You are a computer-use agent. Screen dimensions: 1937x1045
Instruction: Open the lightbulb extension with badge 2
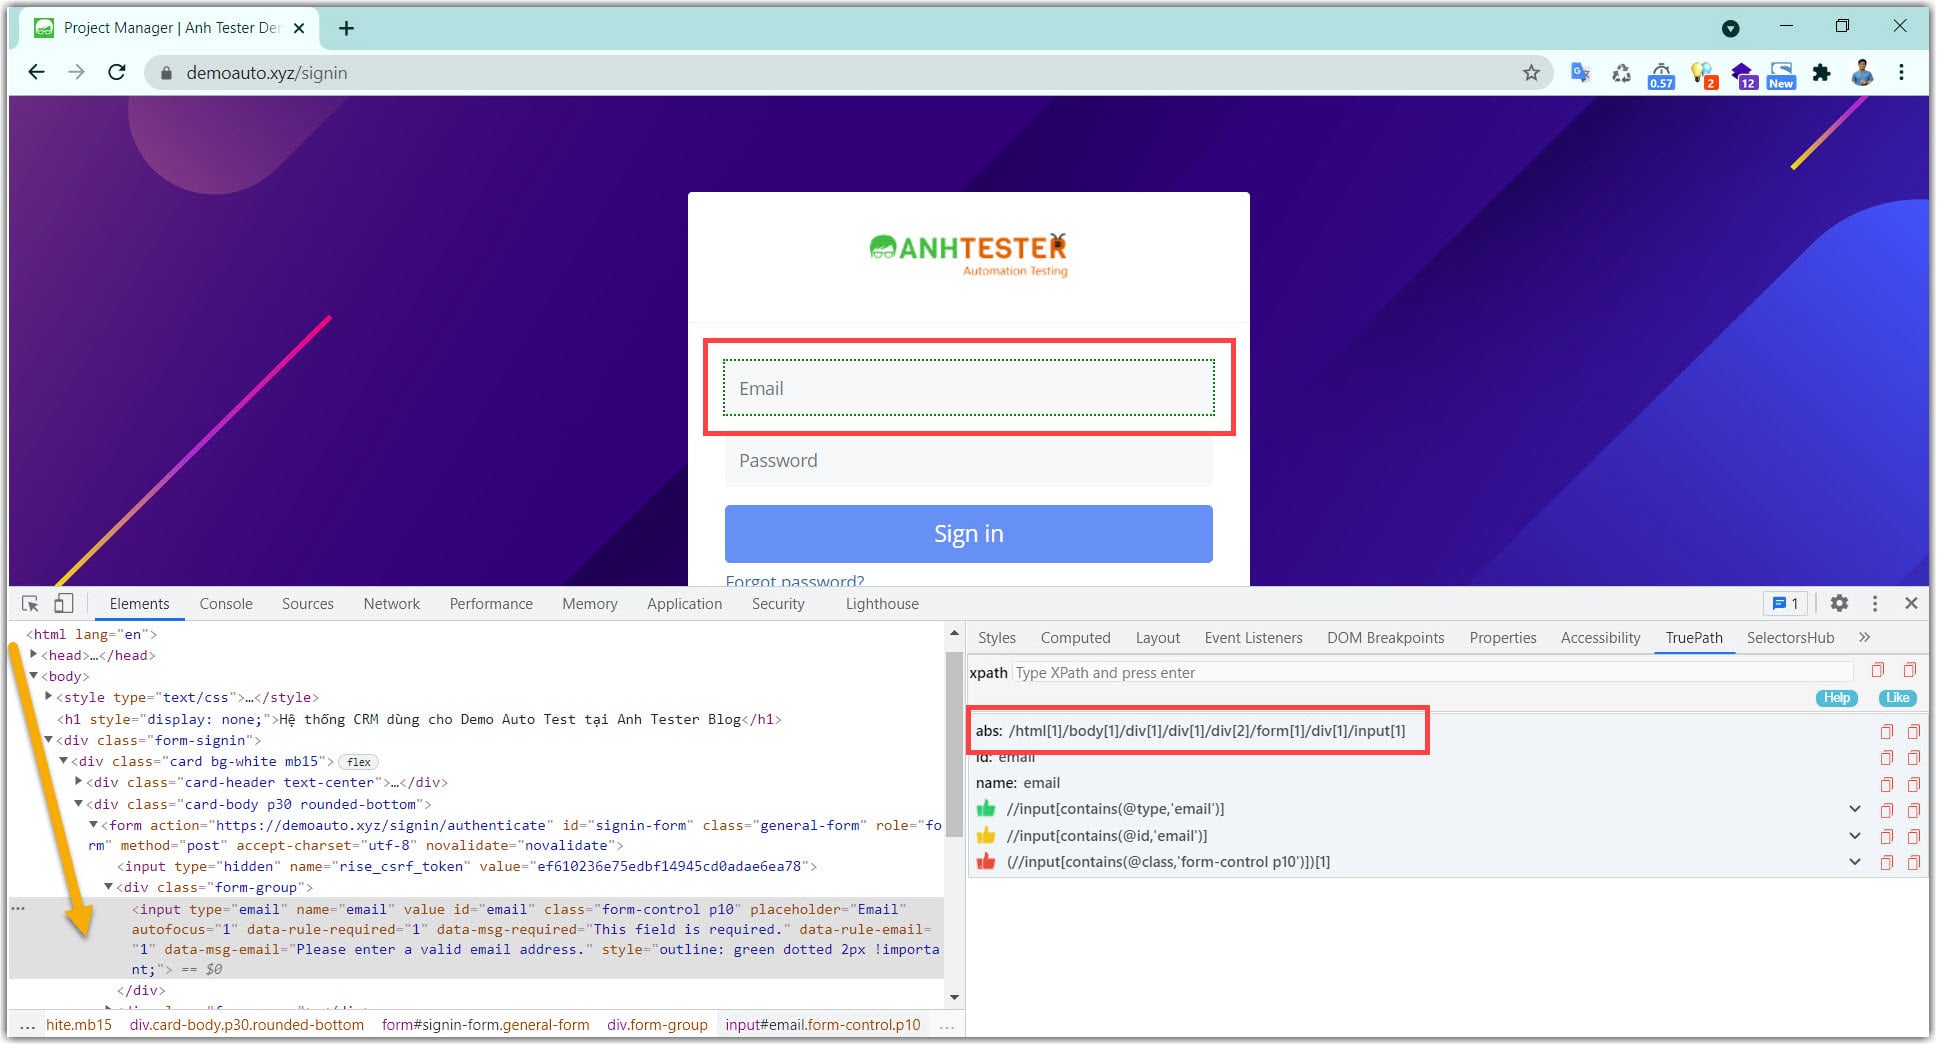[1703, 75]
